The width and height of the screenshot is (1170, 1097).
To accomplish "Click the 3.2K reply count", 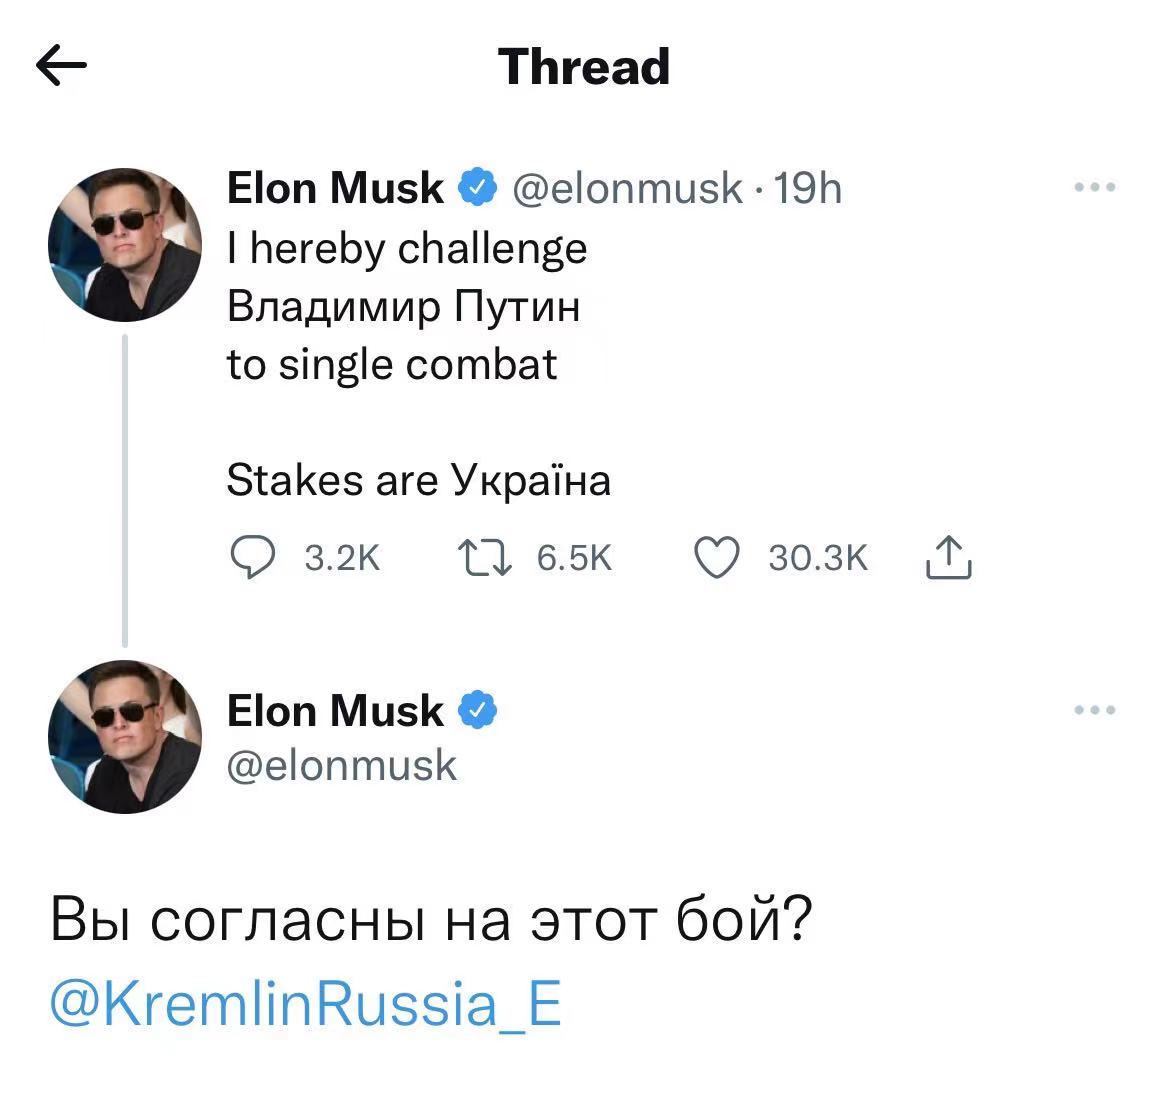I will 341,558.
